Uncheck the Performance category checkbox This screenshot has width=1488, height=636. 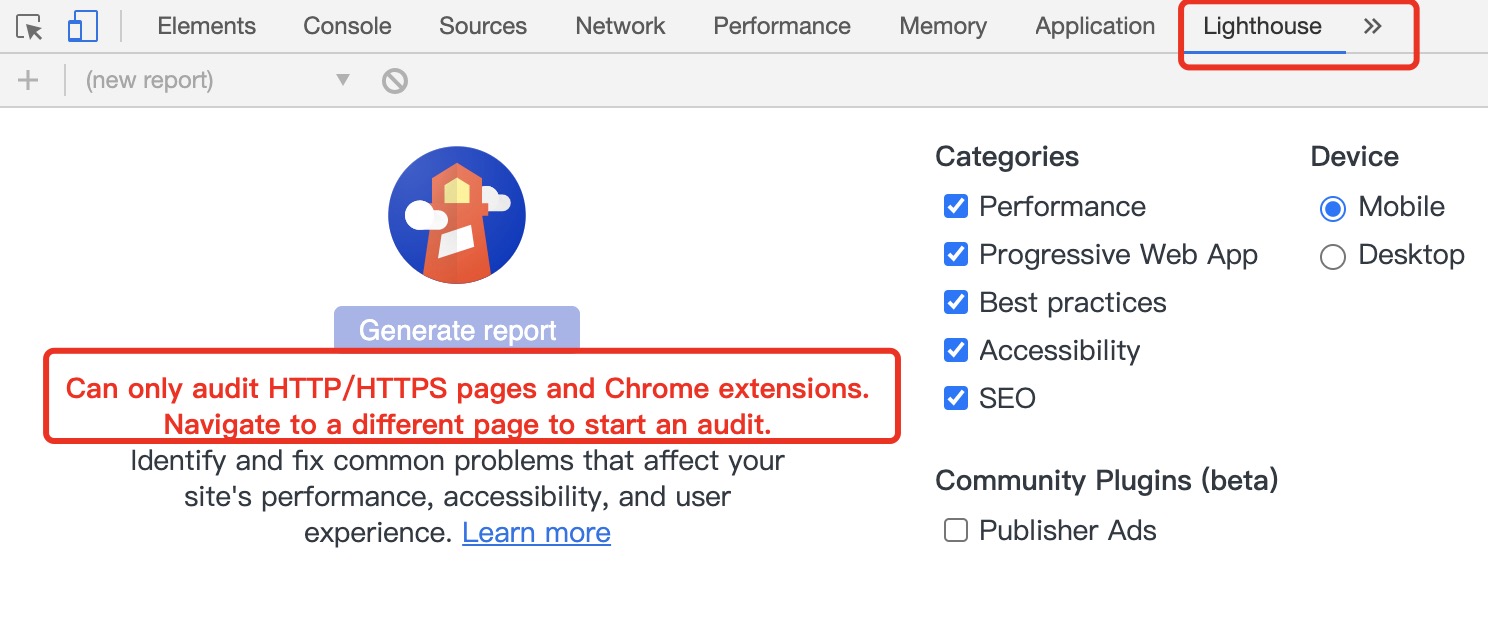click(x=956, y=207)
